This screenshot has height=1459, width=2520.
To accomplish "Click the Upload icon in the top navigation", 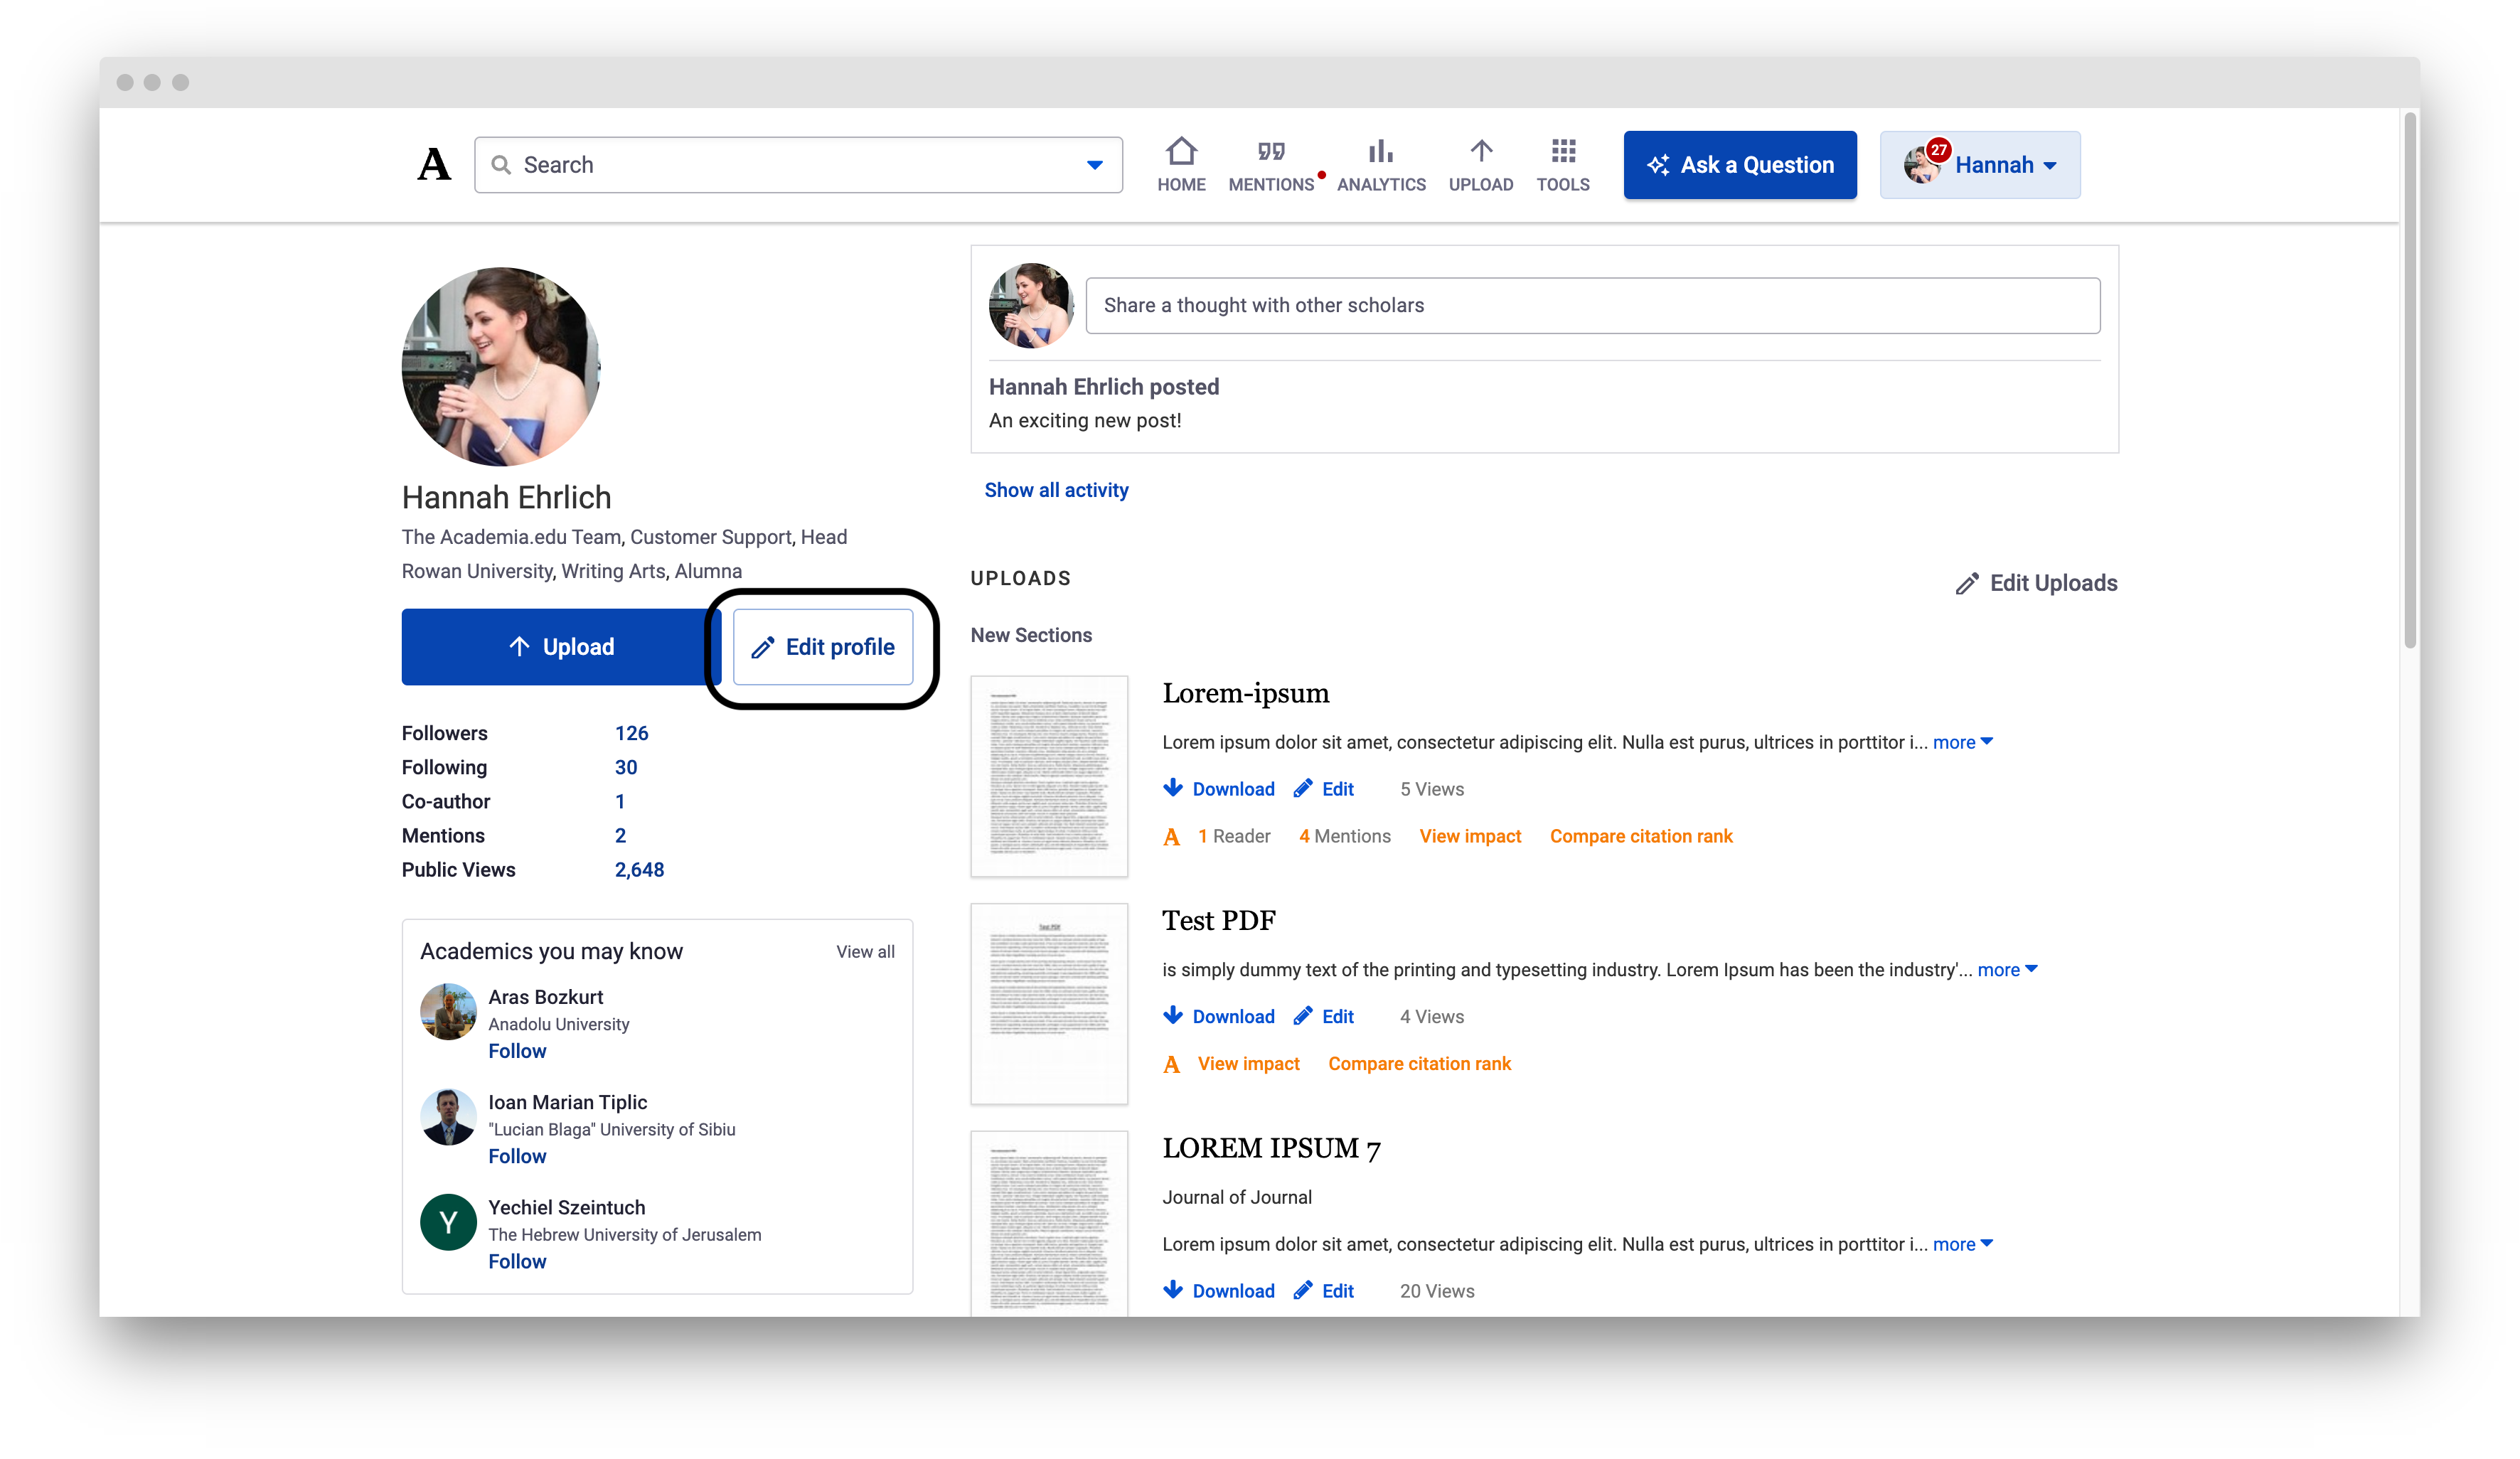I will (1480, 152).
